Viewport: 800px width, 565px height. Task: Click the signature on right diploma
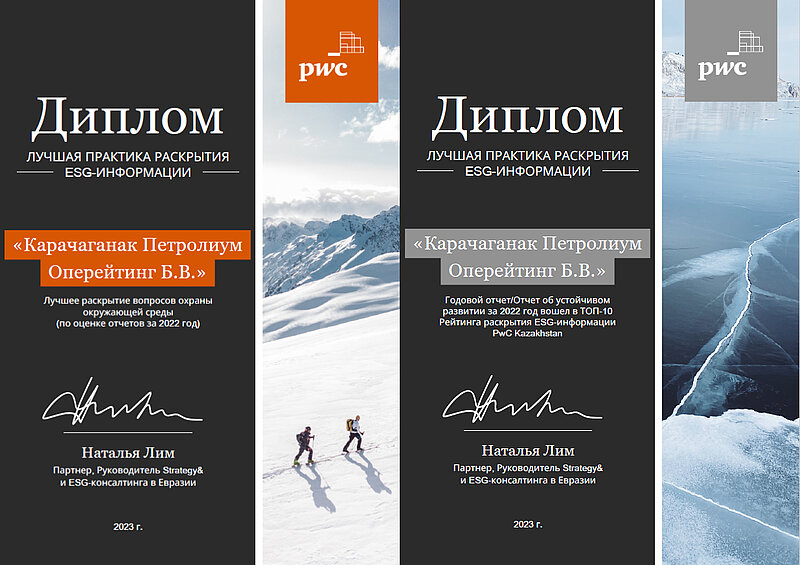tap(522, 401)
